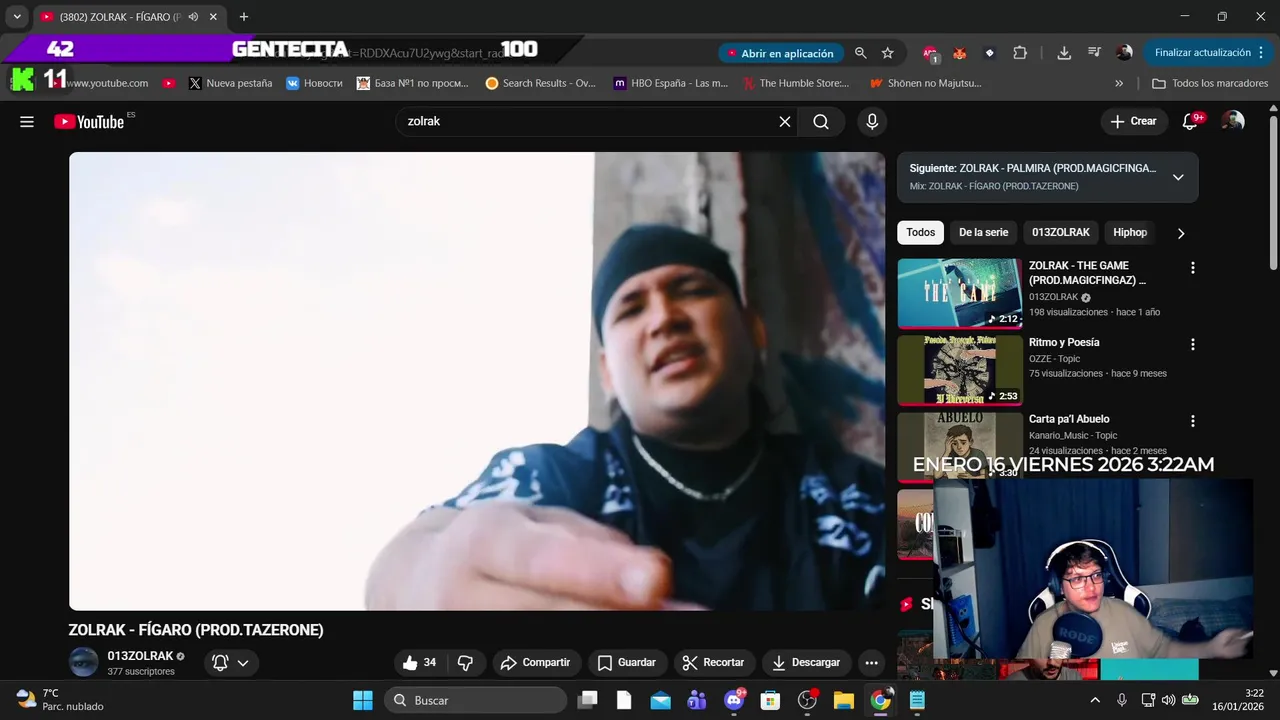Screen dimensions: 1280x720
Task: Open options for ZOLRAK - THE GAME
Action: [x=1192, y=268]
